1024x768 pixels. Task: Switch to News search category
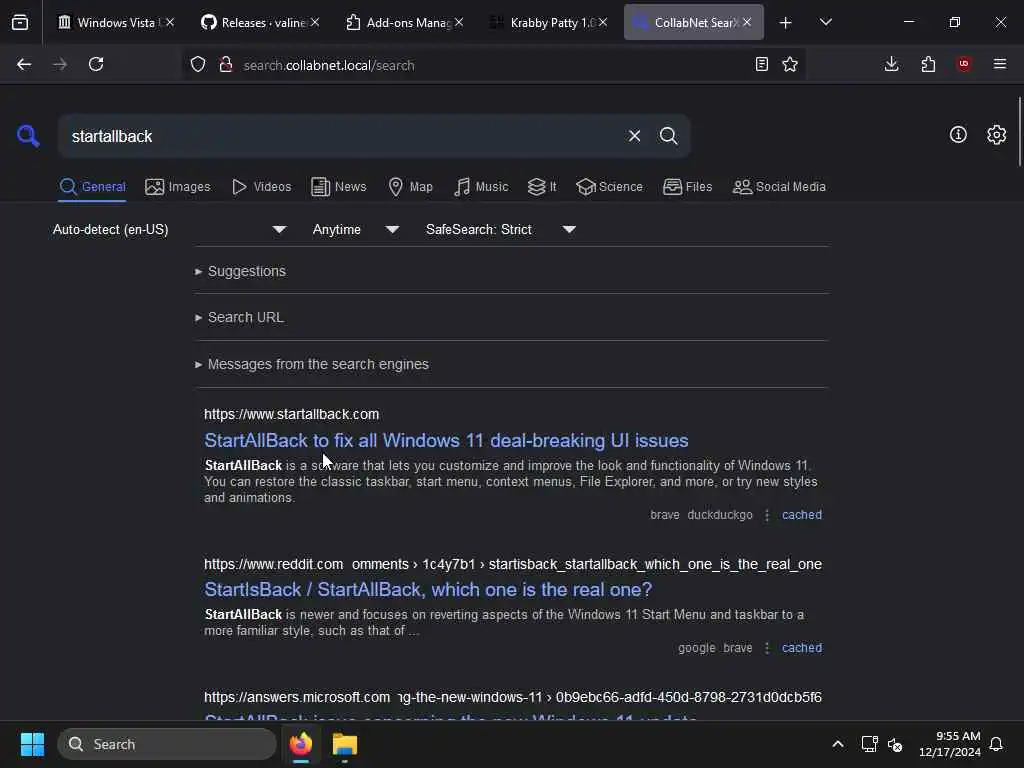coord(338,187)
